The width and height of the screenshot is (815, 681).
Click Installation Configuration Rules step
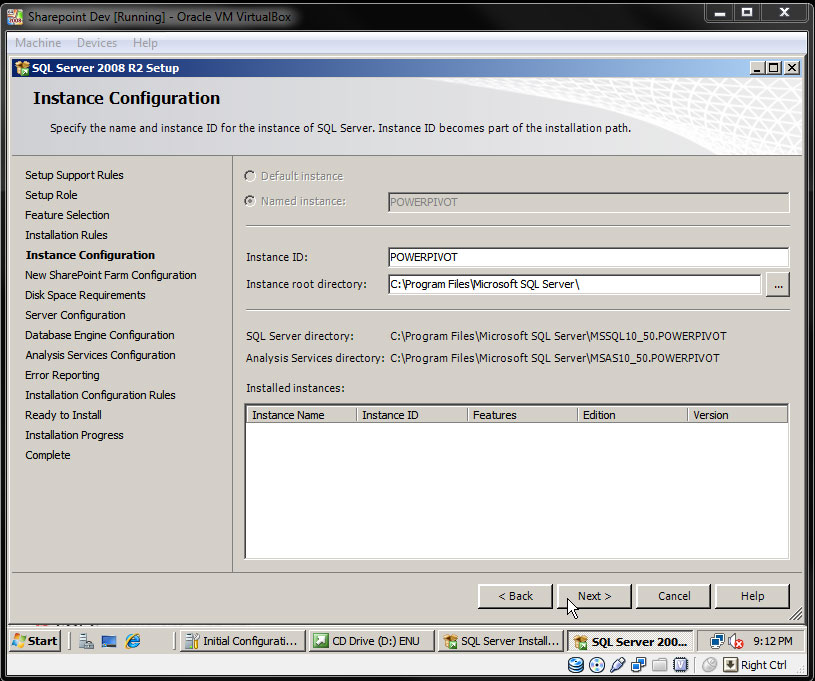(x=100, y=395)
